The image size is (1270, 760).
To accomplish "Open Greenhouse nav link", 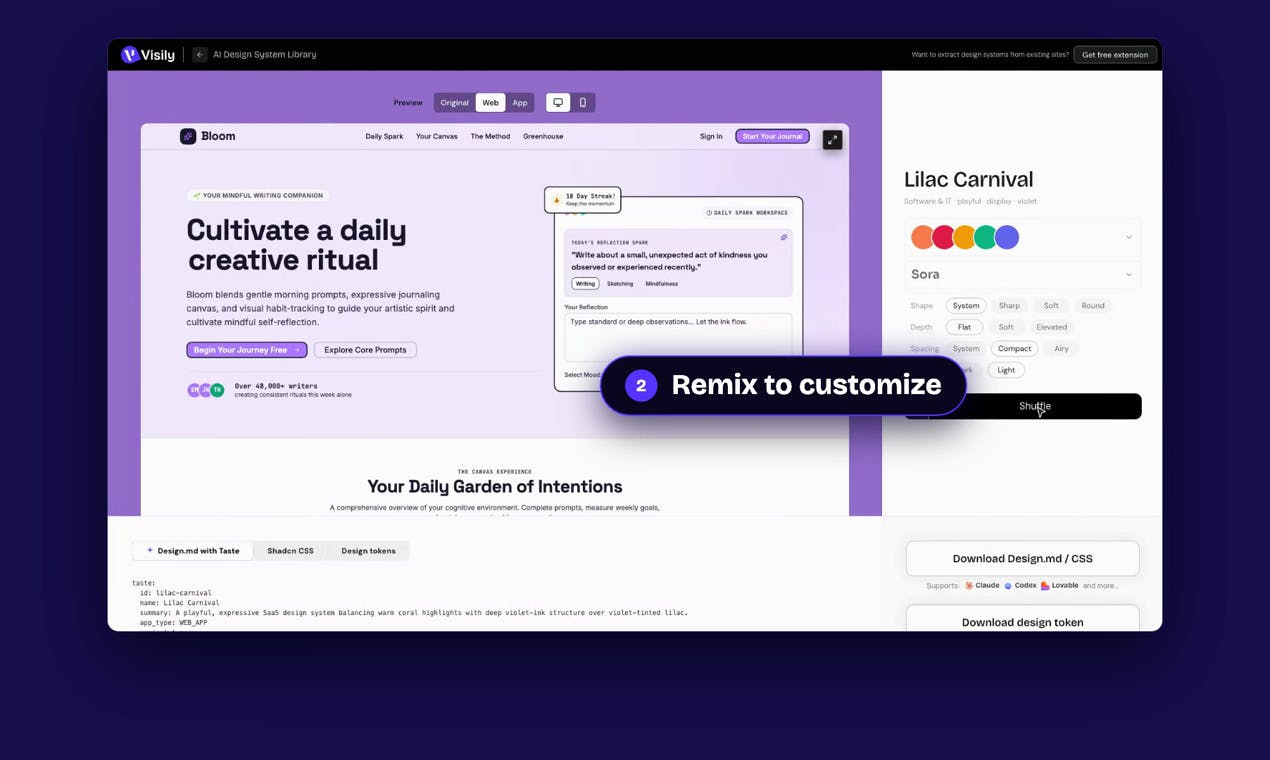I will [543, 137].
